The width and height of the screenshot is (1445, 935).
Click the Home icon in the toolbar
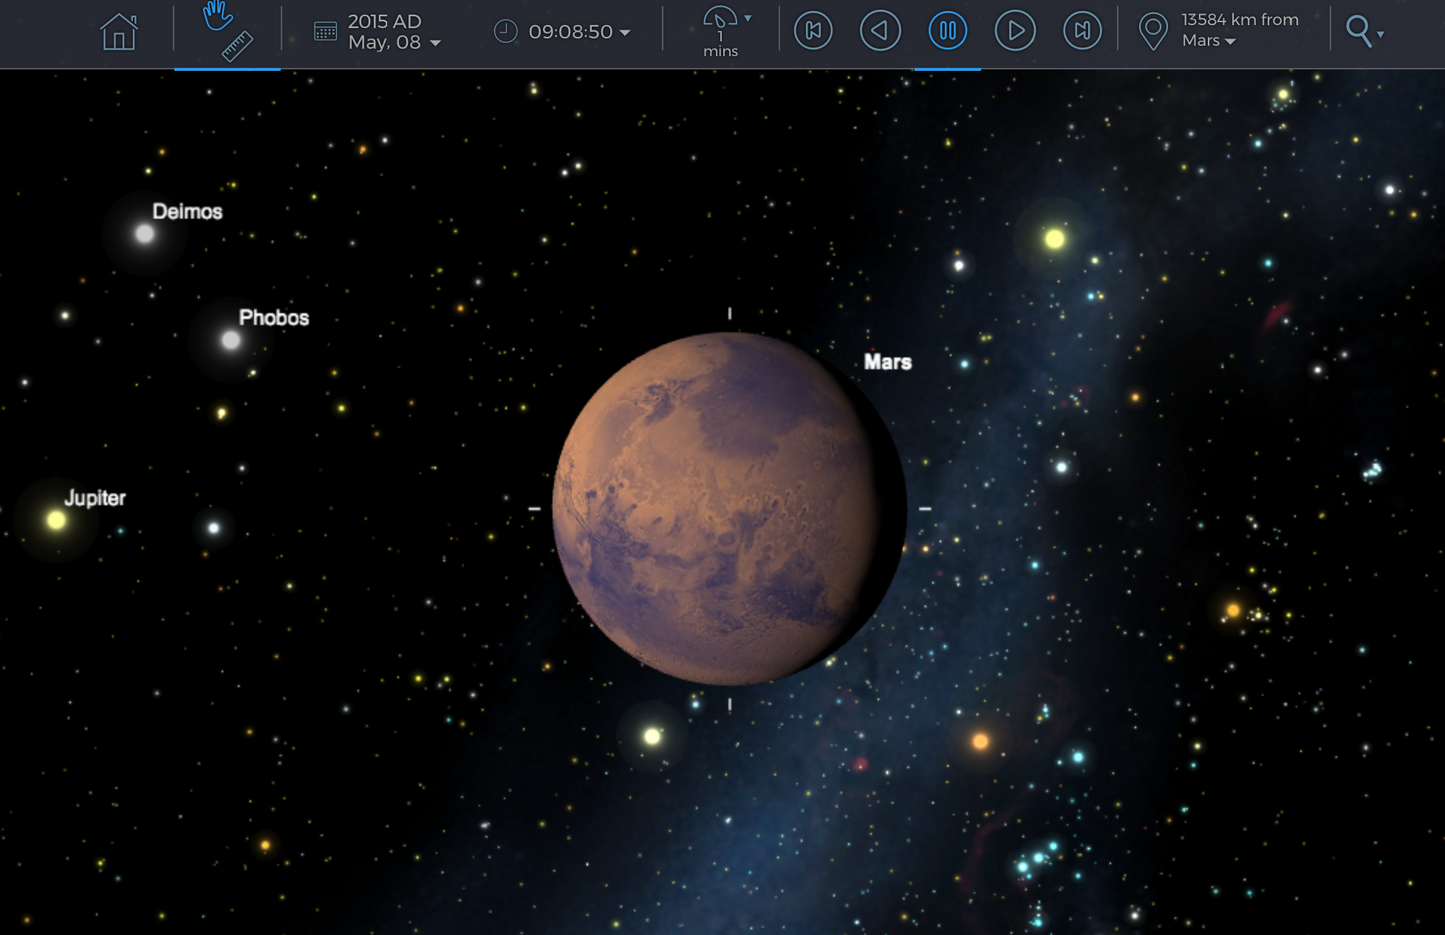tap(118, 31)
